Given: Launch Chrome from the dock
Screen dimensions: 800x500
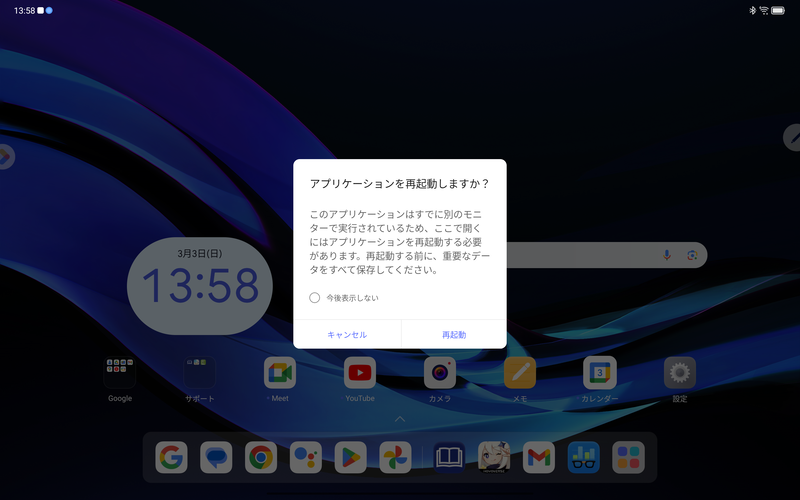Looking at the screenshot, I should click(261, 457).
